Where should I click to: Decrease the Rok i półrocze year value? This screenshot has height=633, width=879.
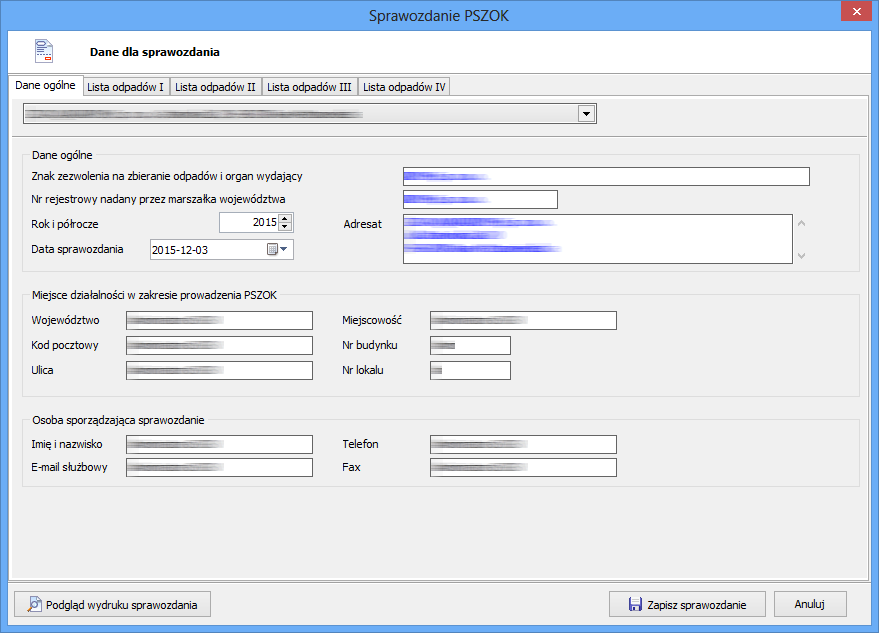(285, 227)
